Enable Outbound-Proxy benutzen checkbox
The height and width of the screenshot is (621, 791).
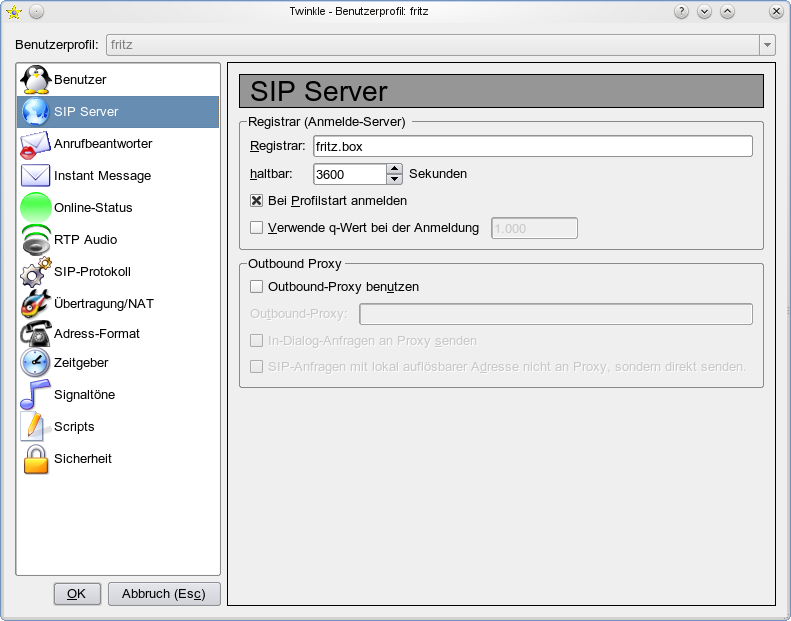[256, 287]
